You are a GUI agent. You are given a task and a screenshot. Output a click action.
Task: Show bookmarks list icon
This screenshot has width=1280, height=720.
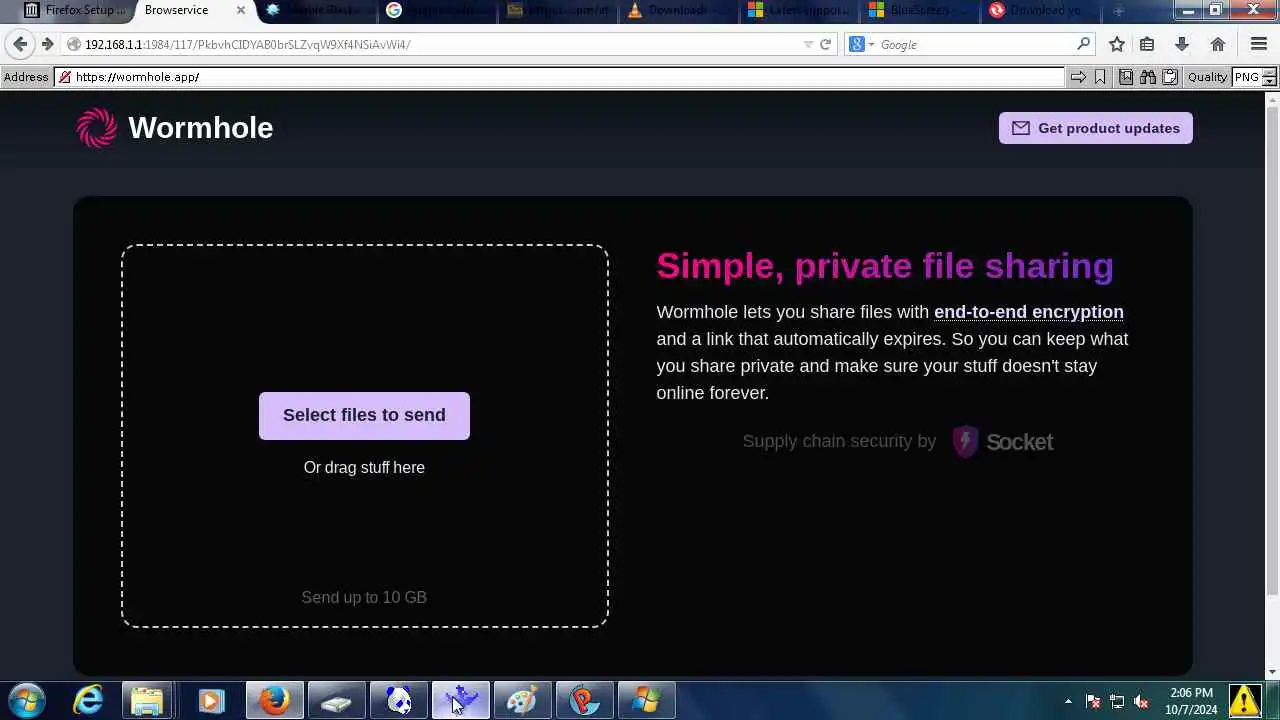click(1147, 44)
